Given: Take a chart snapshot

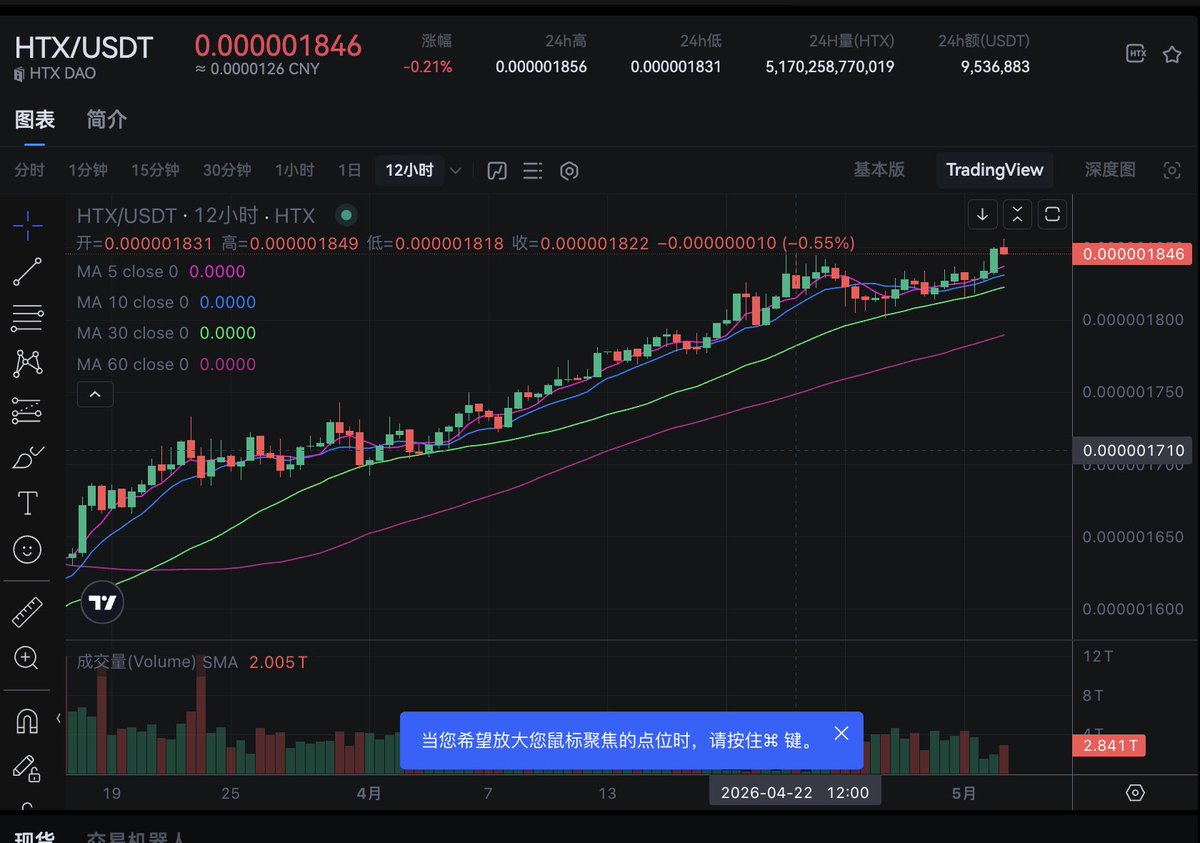Looking at the screenshot, I should click(1172, 170).
